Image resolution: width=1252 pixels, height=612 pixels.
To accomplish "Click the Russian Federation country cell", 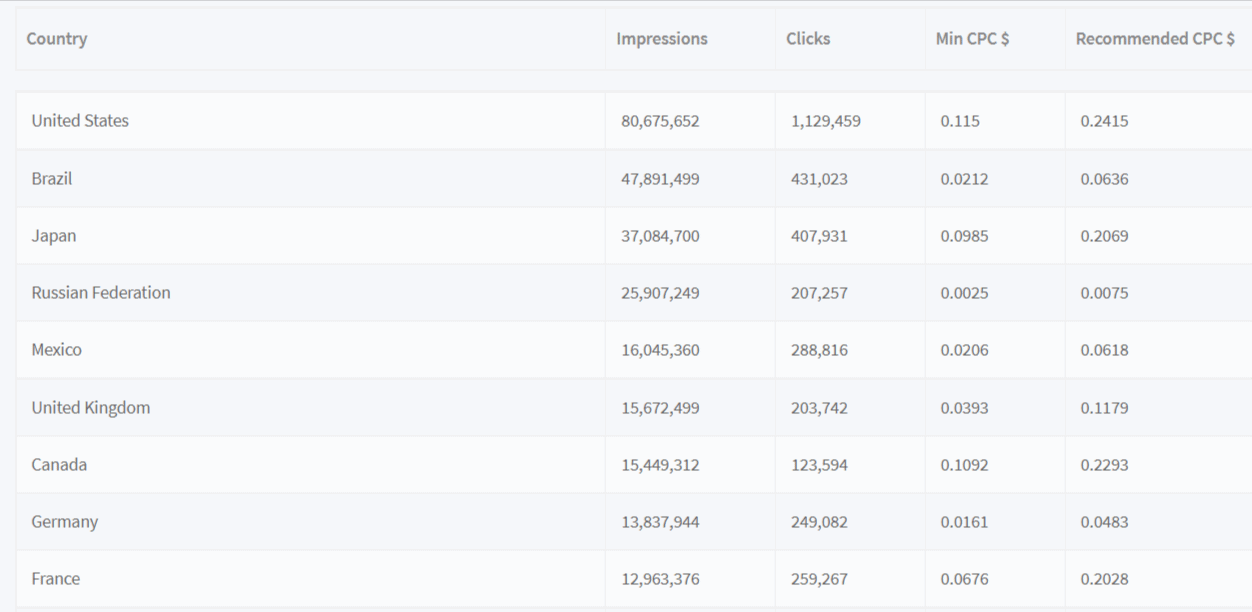I will 101,293.
